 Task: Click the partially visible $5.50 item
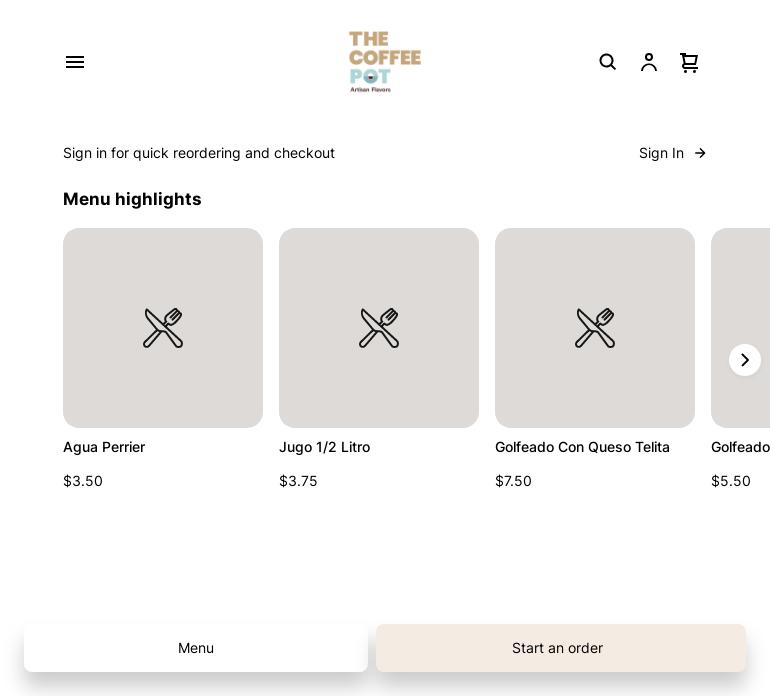[731, 481]
